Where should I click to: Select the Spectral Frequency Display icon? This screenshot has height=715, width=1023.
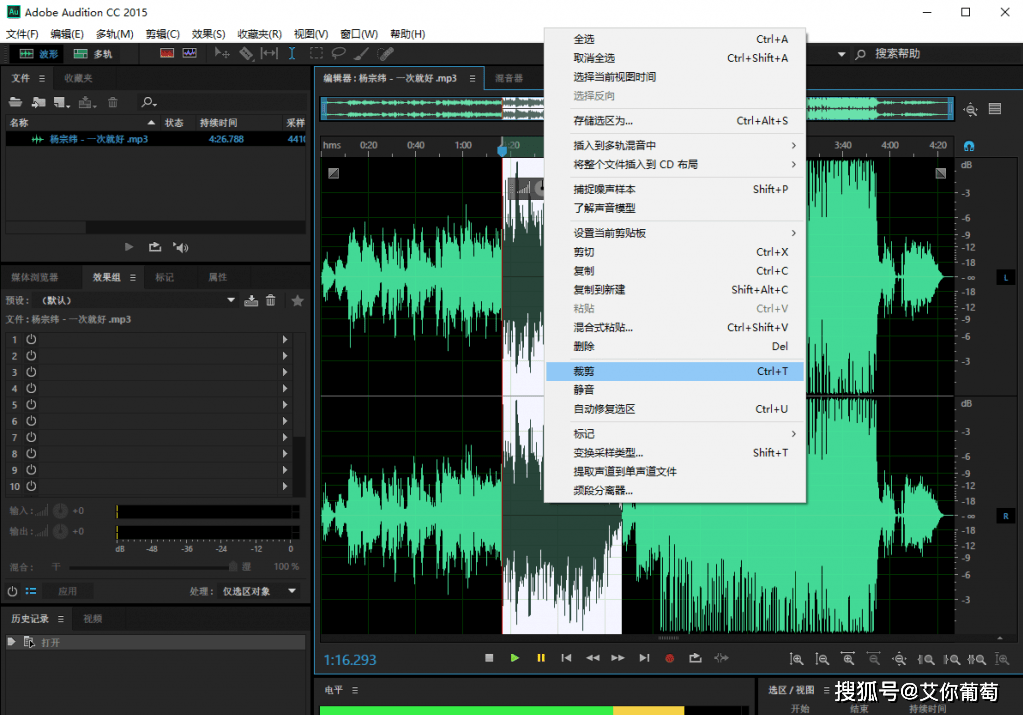(x=189, y=54)
